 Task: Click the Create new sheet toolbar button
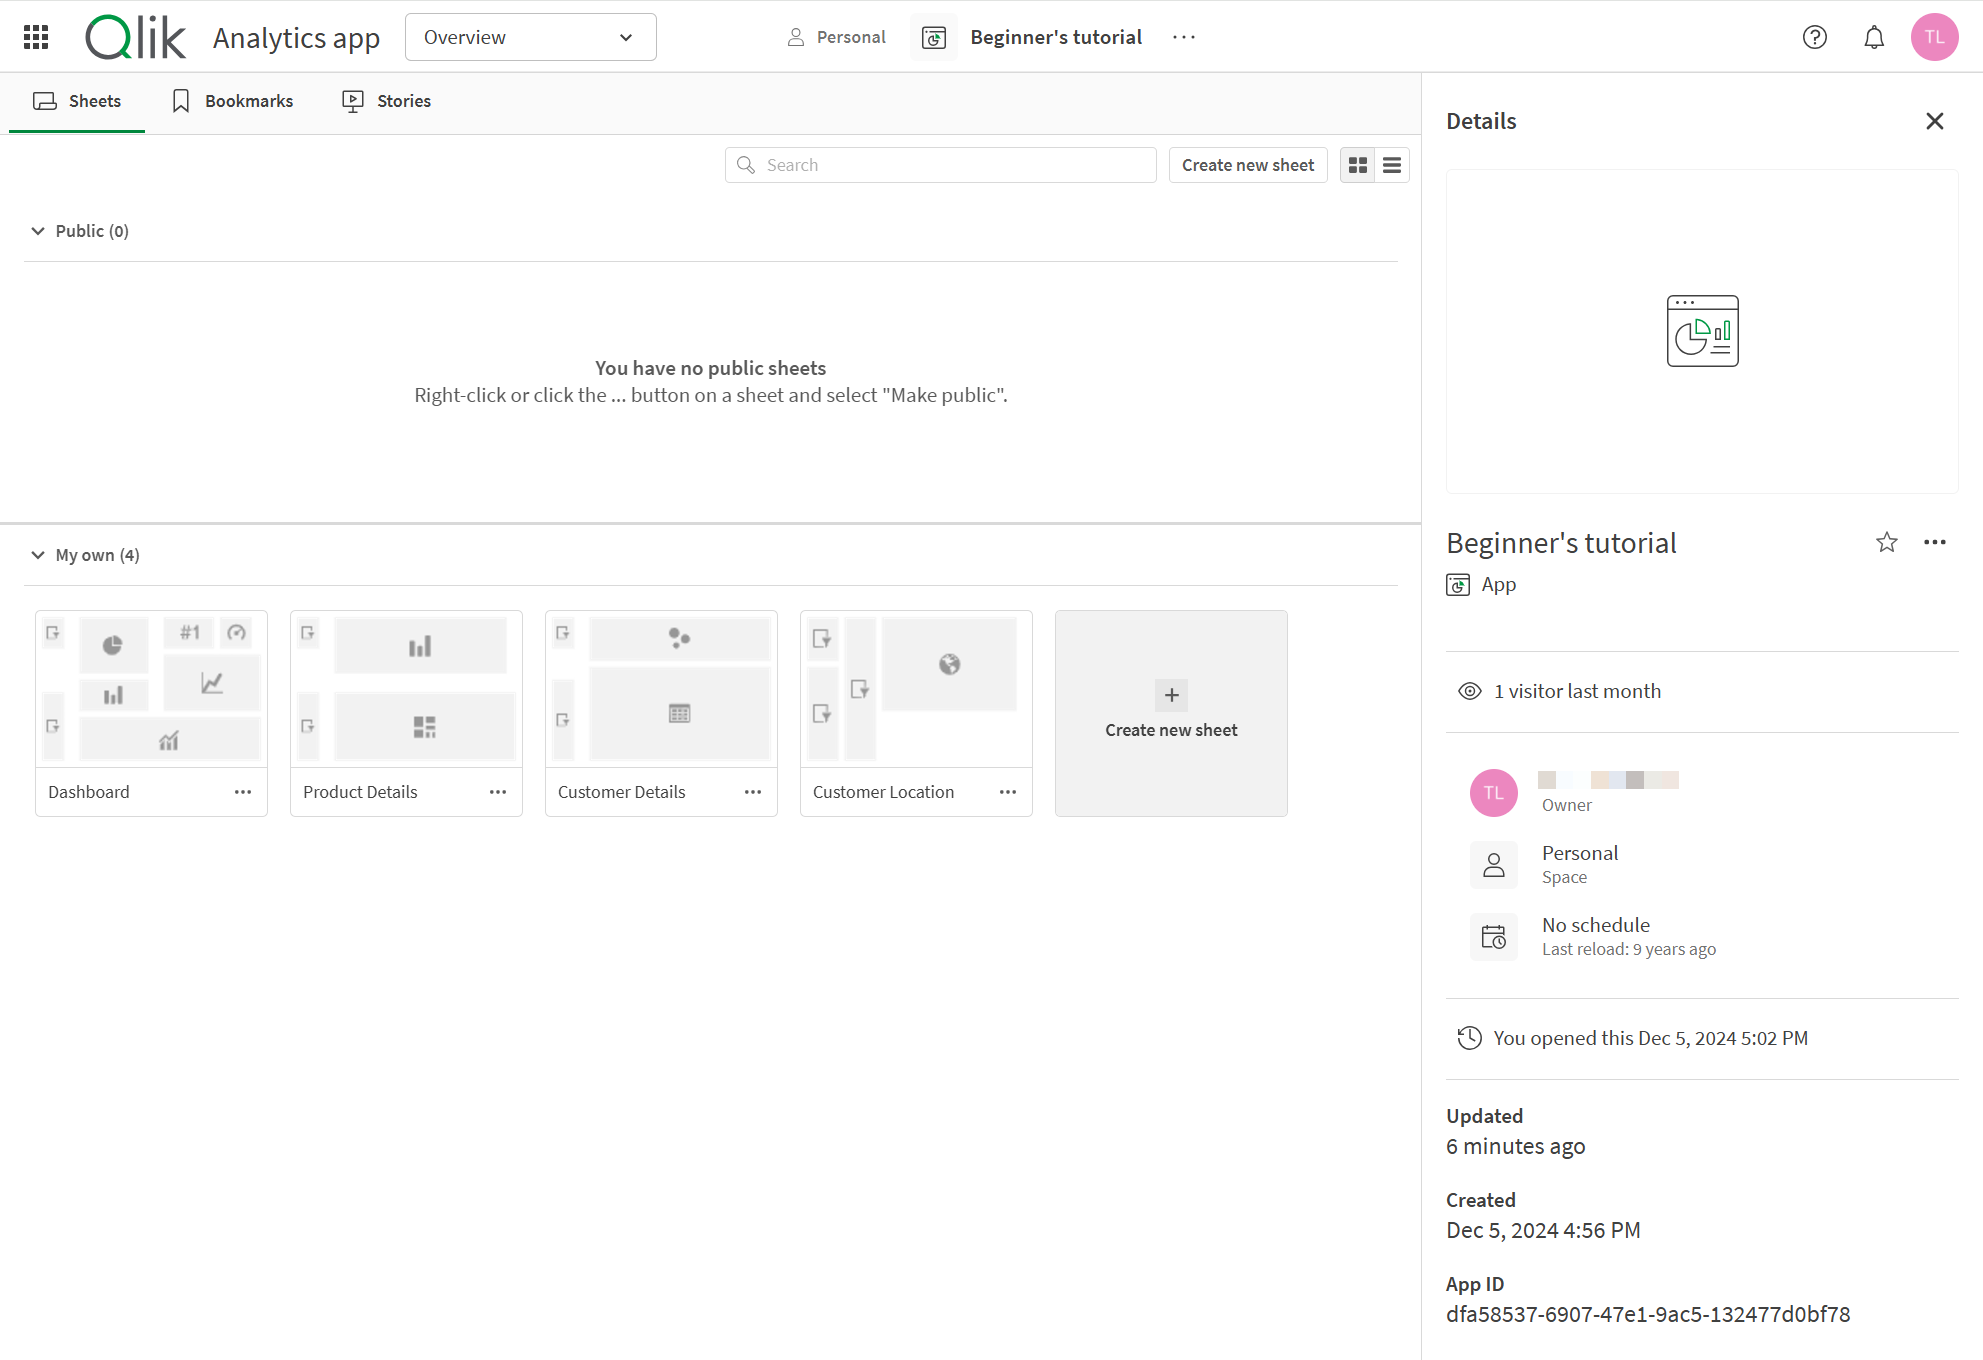click(x=1247, y=165)
